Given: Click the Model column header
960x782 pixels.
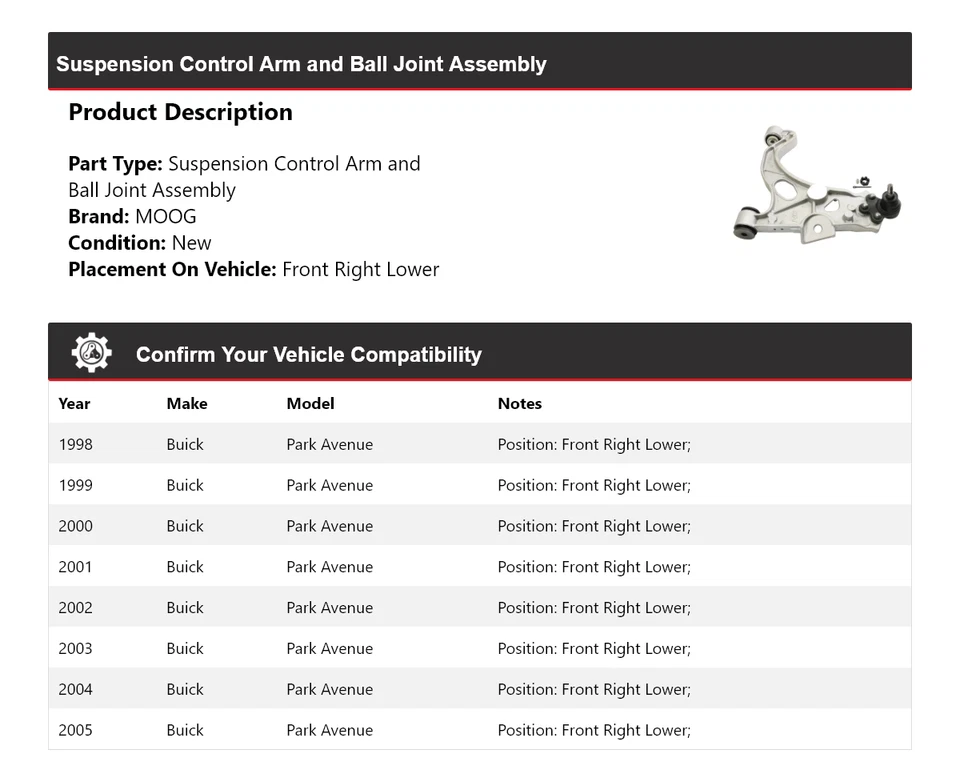Looking at the screenshot, I should click(310, 404).
